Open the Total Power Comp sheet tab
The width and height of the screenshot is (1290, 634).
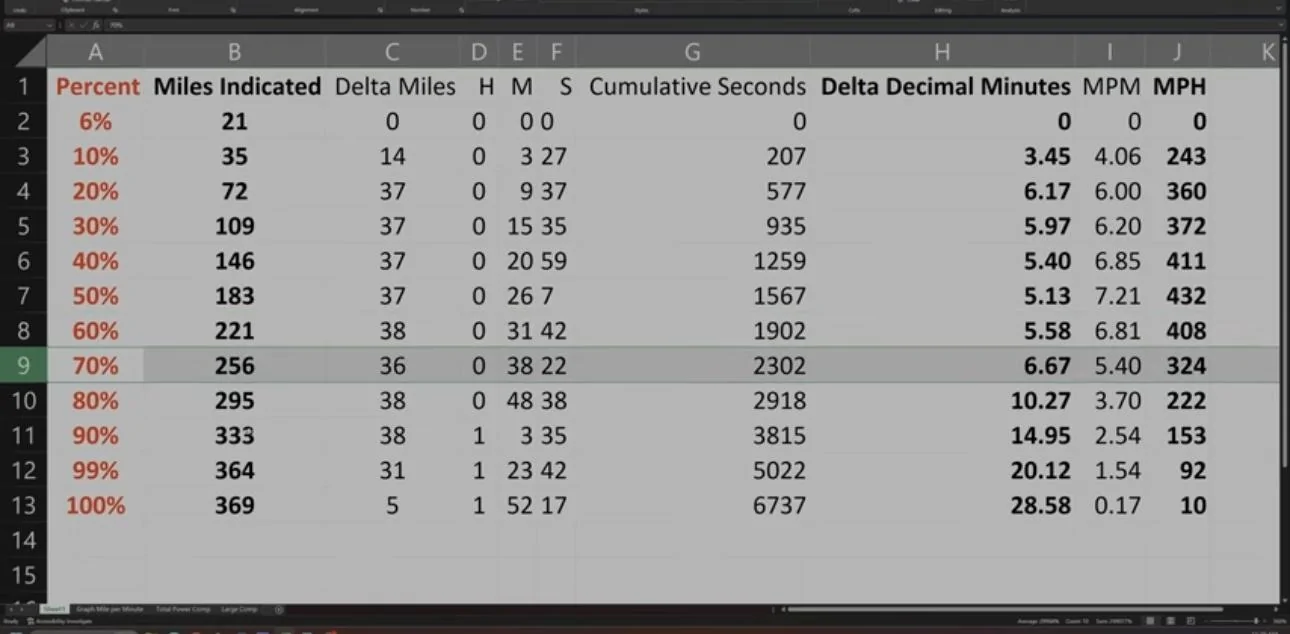coord(183,609)
